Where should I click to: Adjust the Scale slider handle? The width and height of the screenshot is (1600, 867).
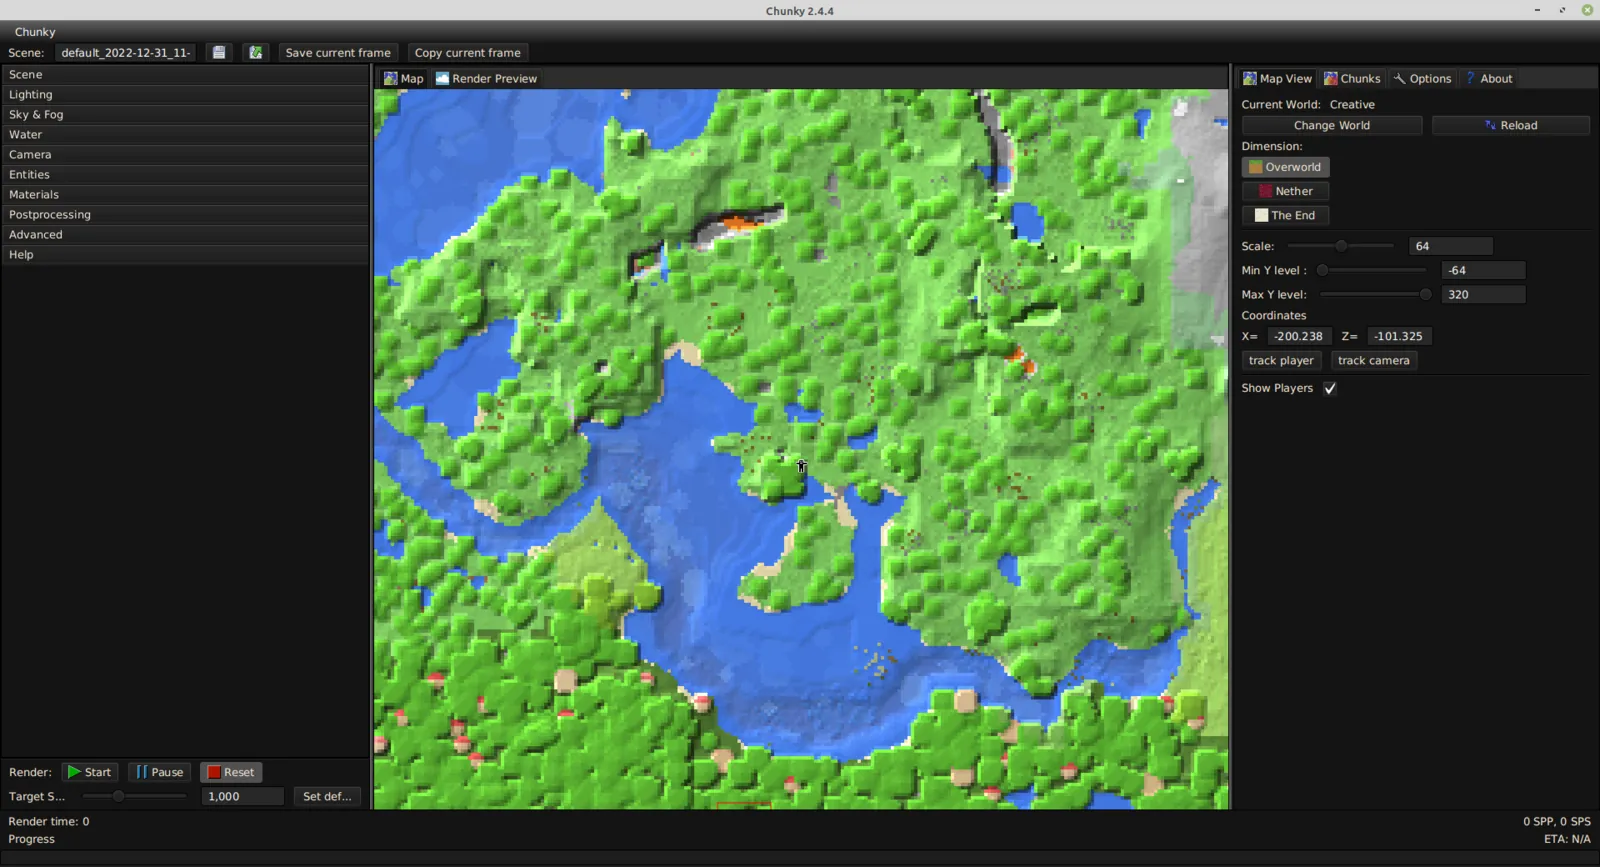[1341, 246]
